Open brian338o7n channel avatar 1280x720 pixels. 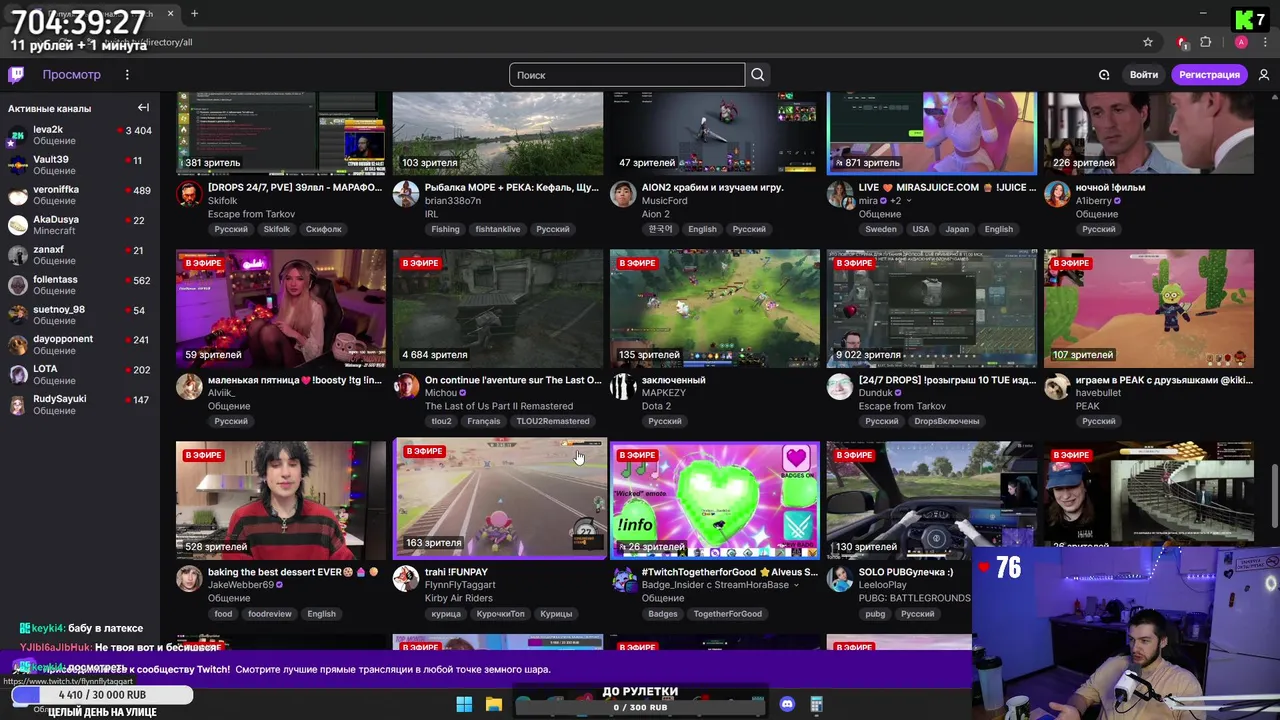coord(406,194)
